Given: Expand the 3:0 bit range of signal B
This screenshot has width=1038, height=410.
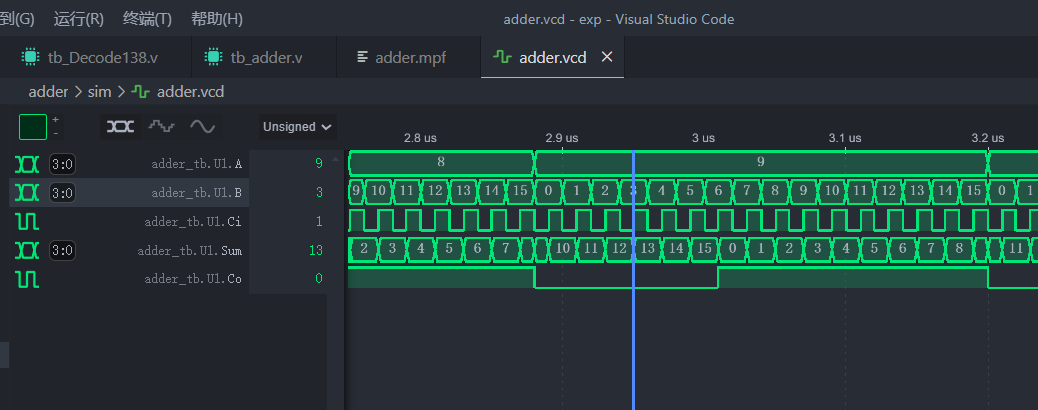Looking at the screenshot, I should 62,192.
